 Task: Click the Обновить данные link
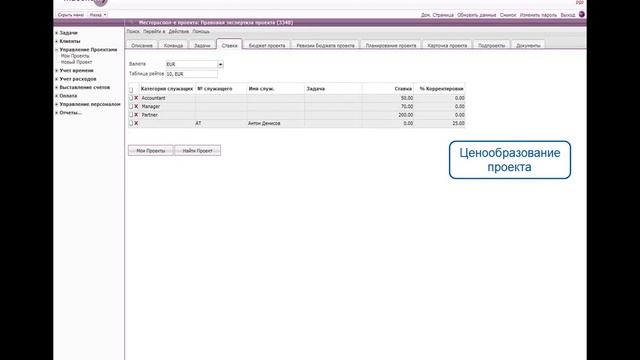tap(476, 15)
